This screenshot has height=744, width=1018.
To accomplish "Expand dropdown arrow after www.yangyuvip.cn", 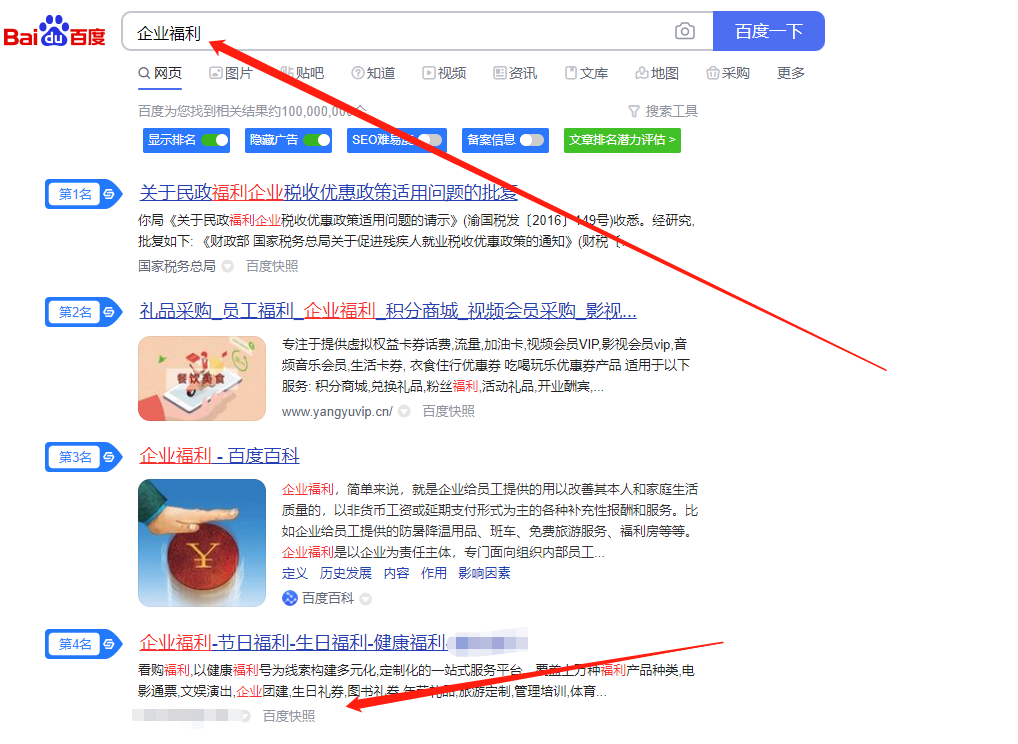I will click(x=404, y=411).
